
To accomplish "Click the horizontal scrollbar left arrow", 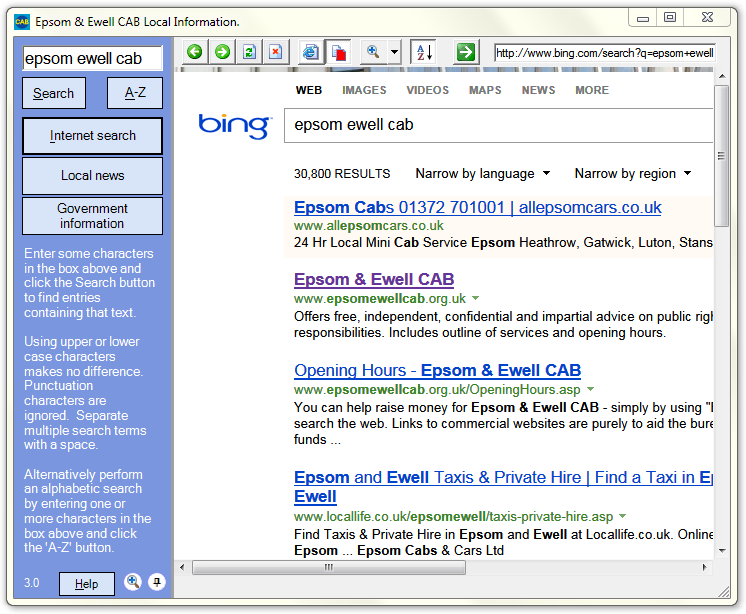I will click(182, 567).
